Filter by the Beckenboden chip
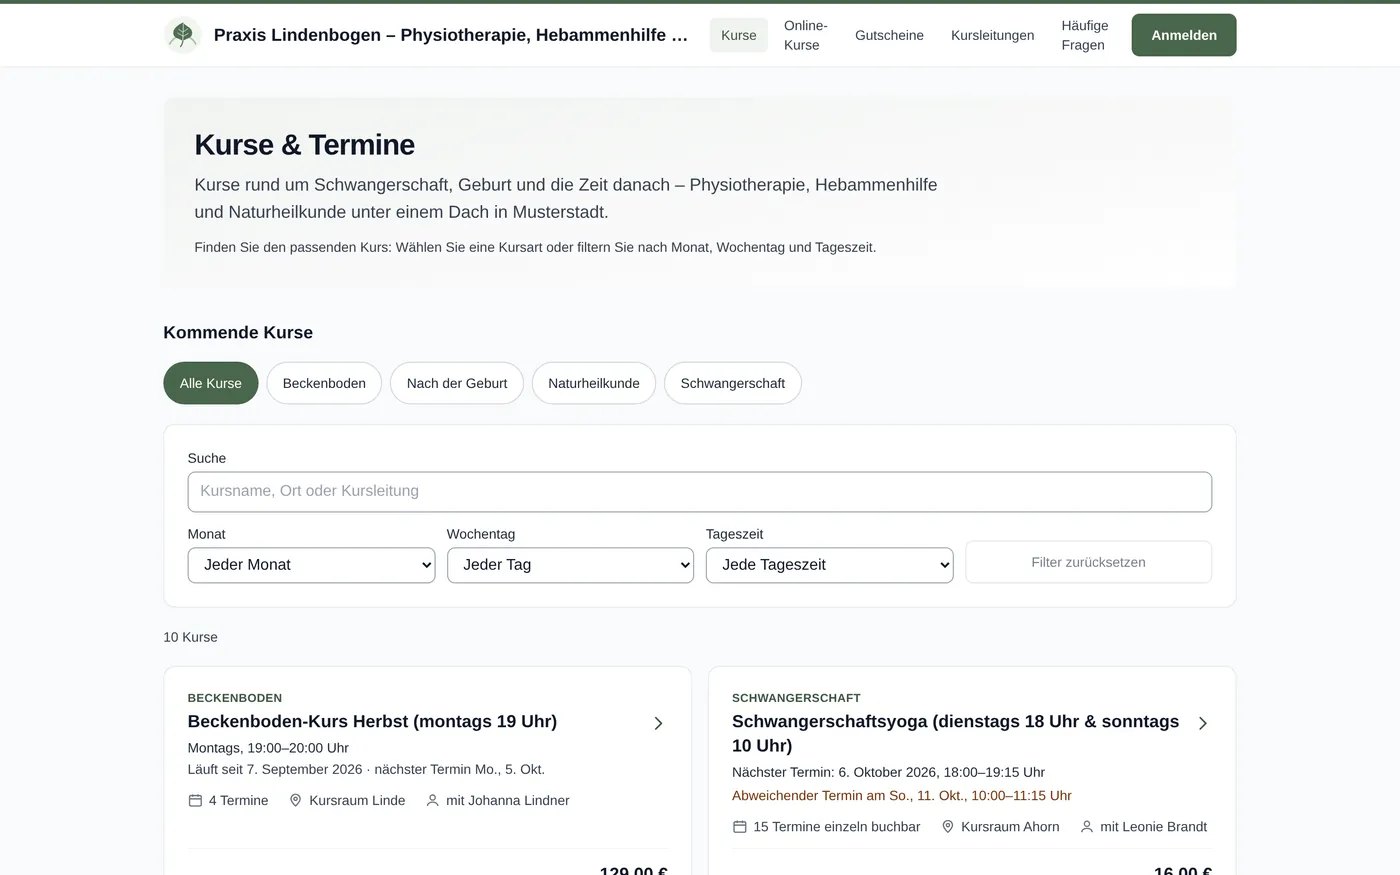1400x875 pixels. coord(324,383)
